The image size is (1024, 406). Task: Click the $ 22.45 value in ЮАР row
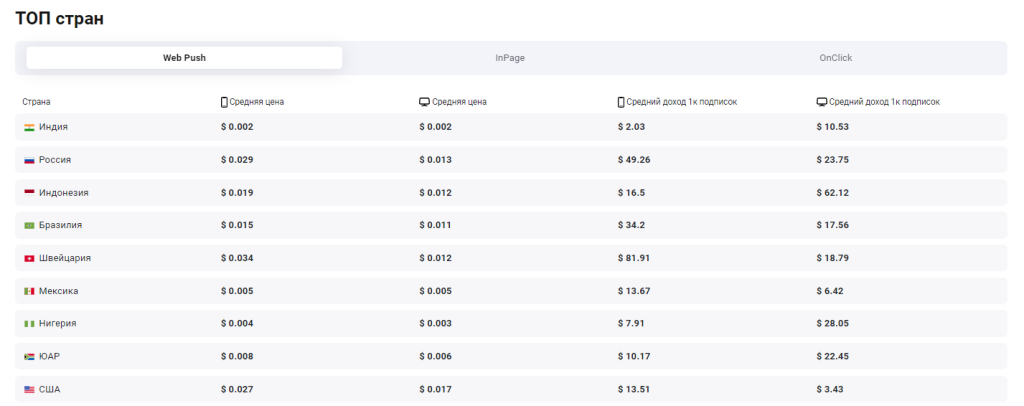833,356
